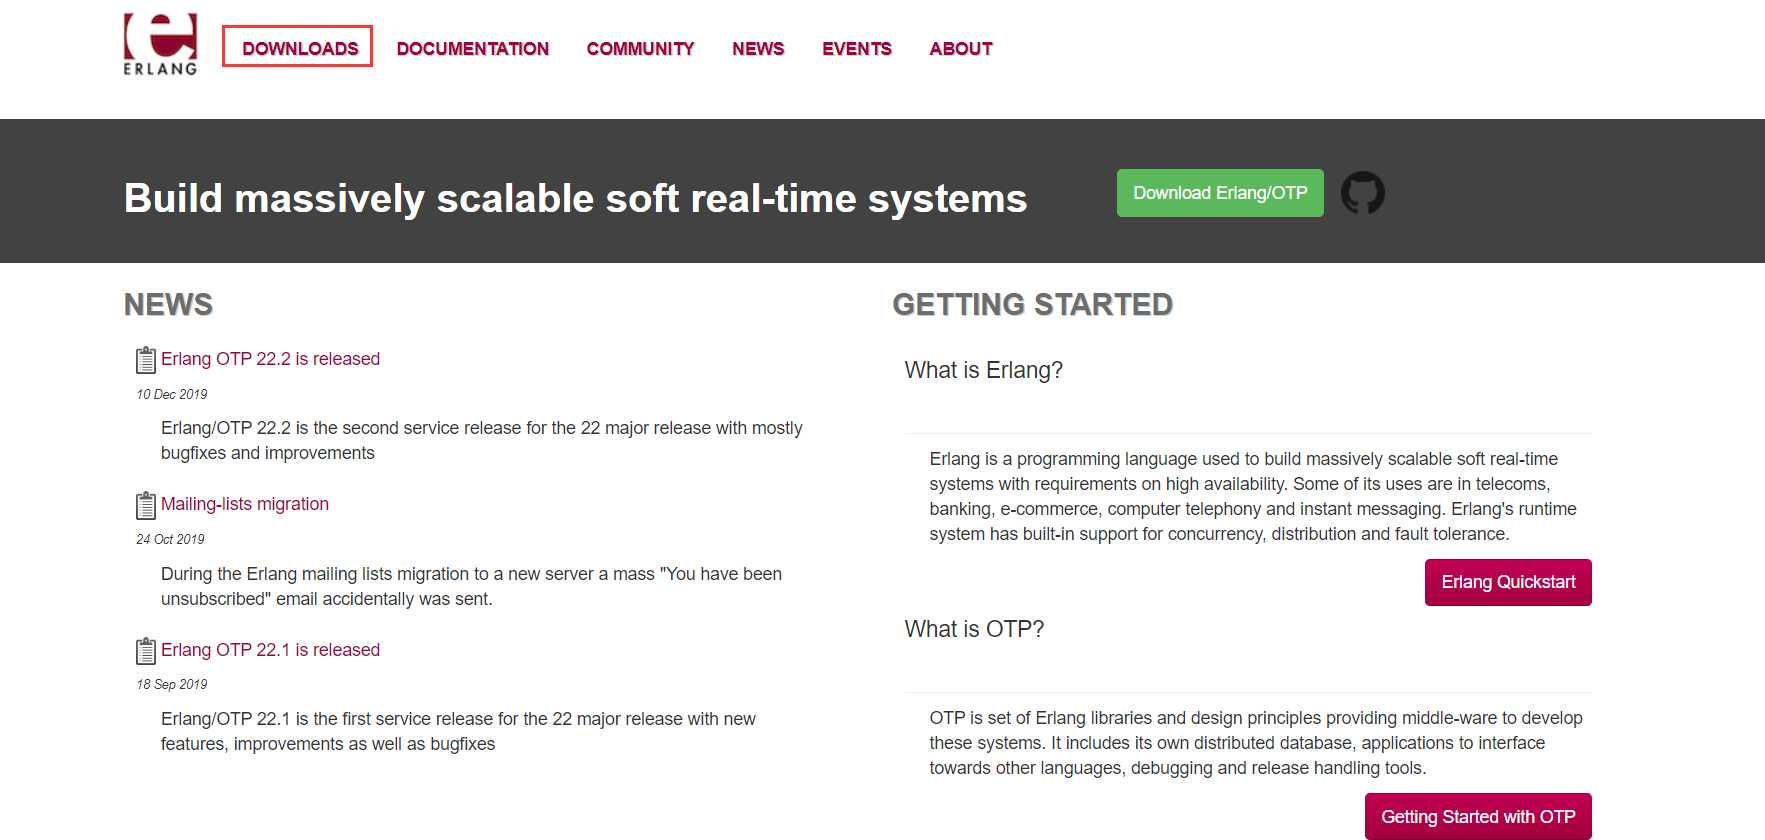The image size is (1765, 840).
Task: Click the GETTING STARTED heading
Action: [x=1032, y=304]
